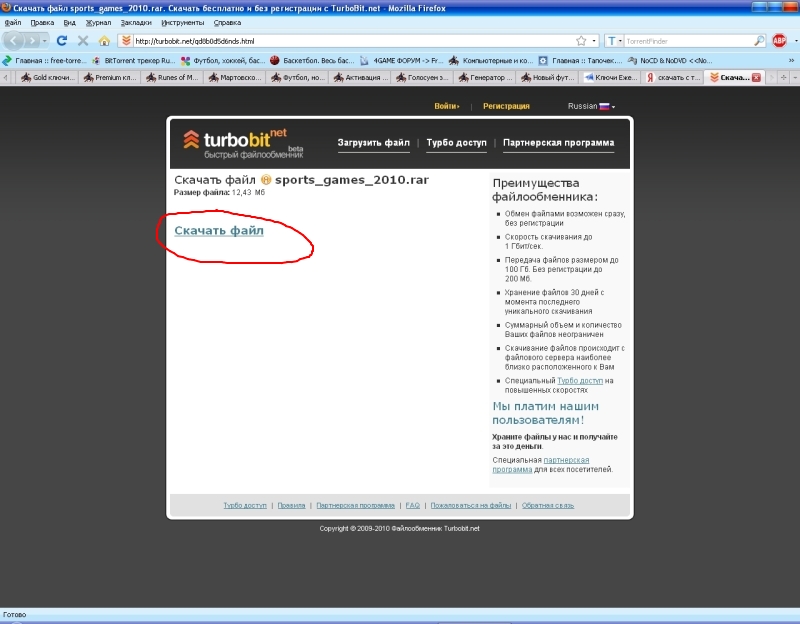The height and width of the screenshot is (624, 800).
Task: Click the URL address field
Action: point(352,41)
